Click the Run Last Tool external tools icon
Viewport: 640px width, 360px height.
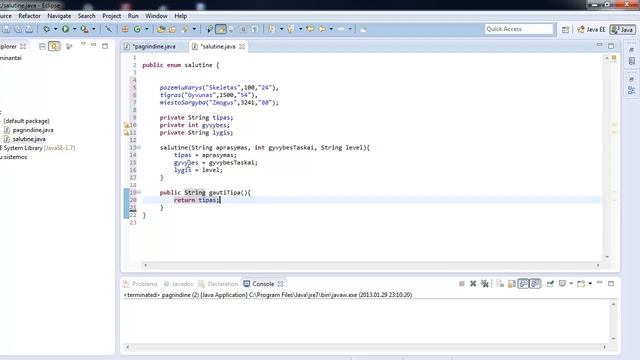84,29
